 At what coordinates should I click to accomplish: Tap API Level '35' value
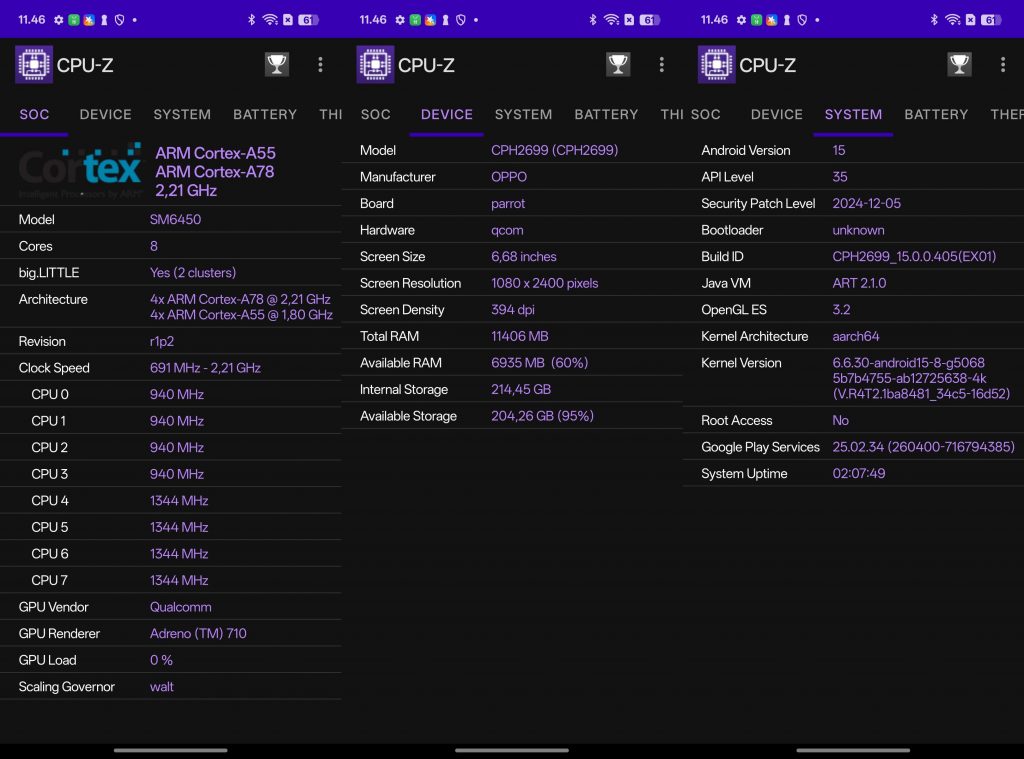click(839, 177)
